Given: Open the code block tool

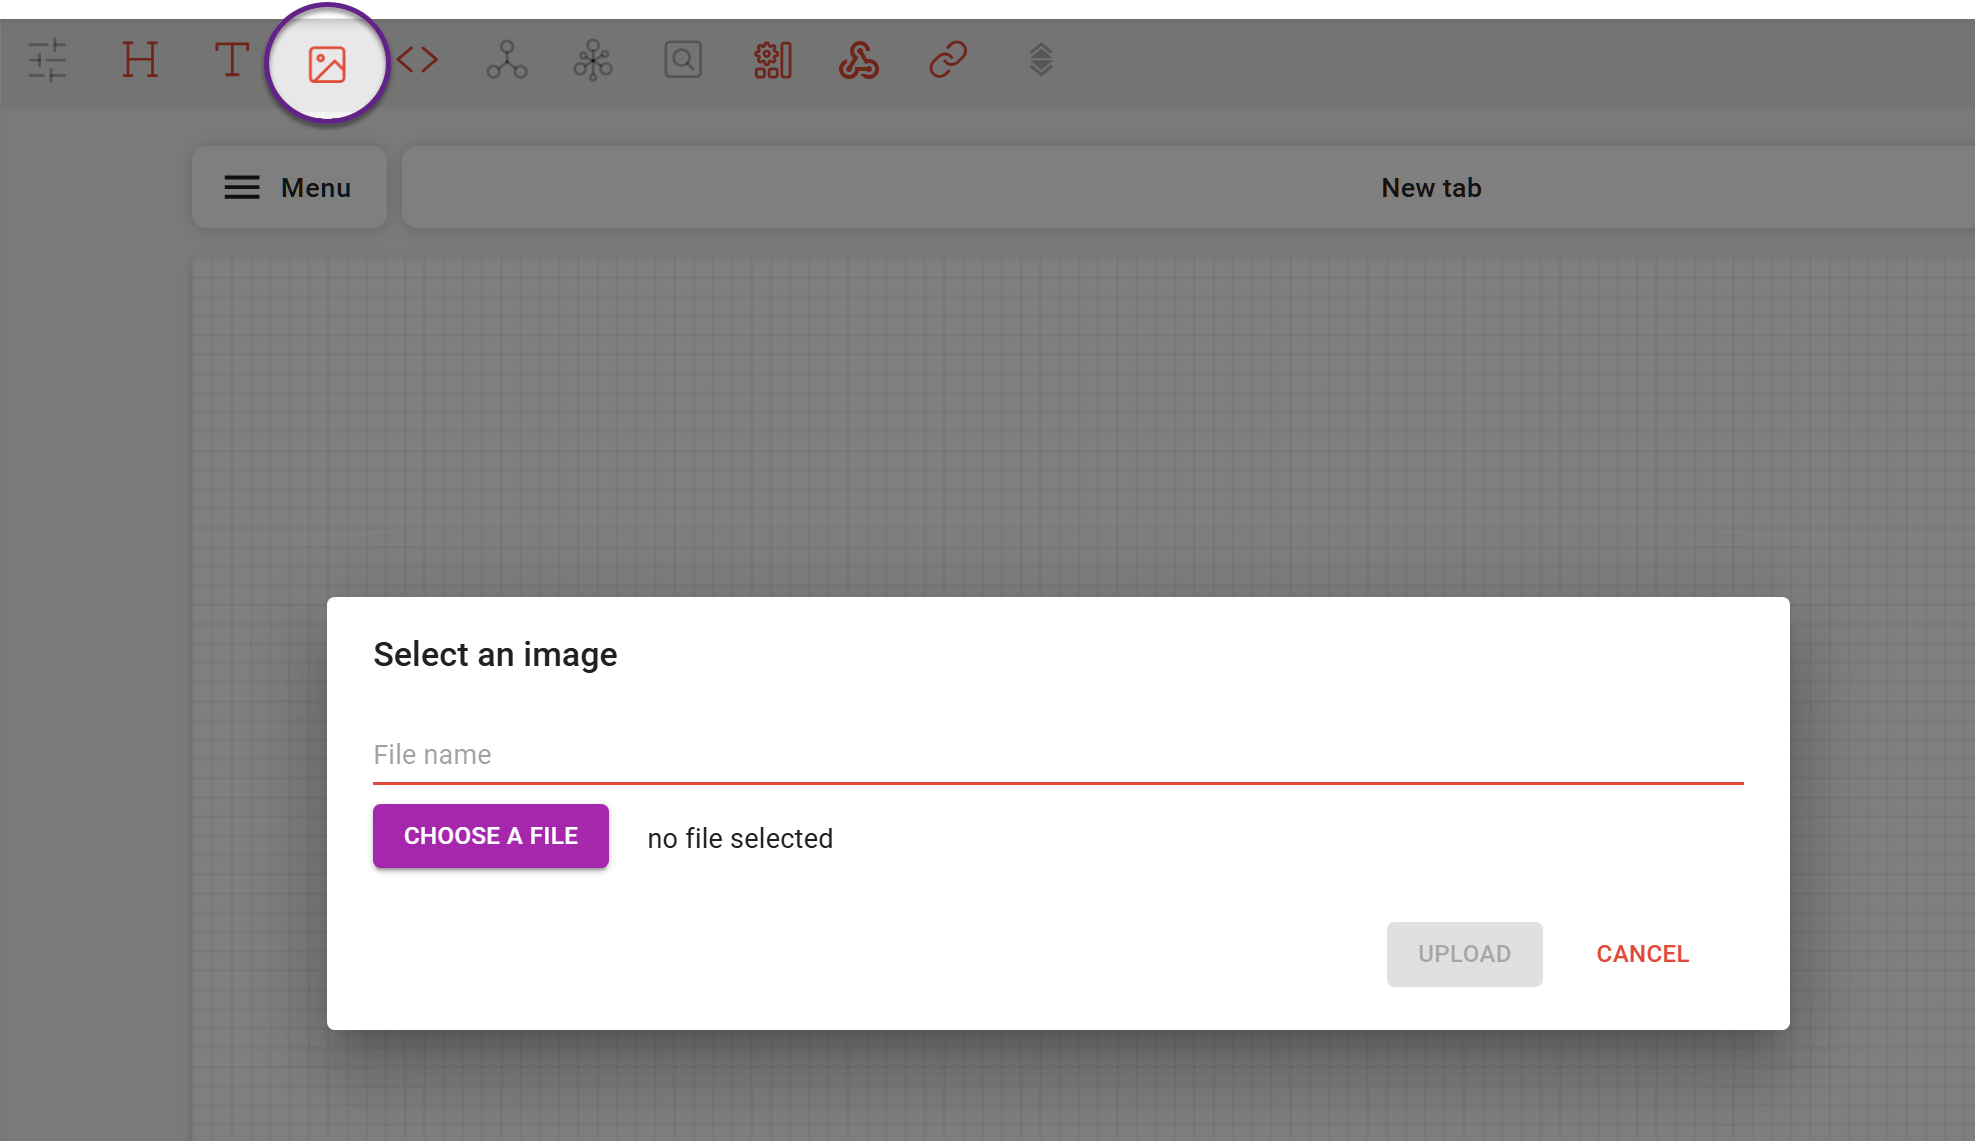Looking at the screenshot, I should point(417,60).
